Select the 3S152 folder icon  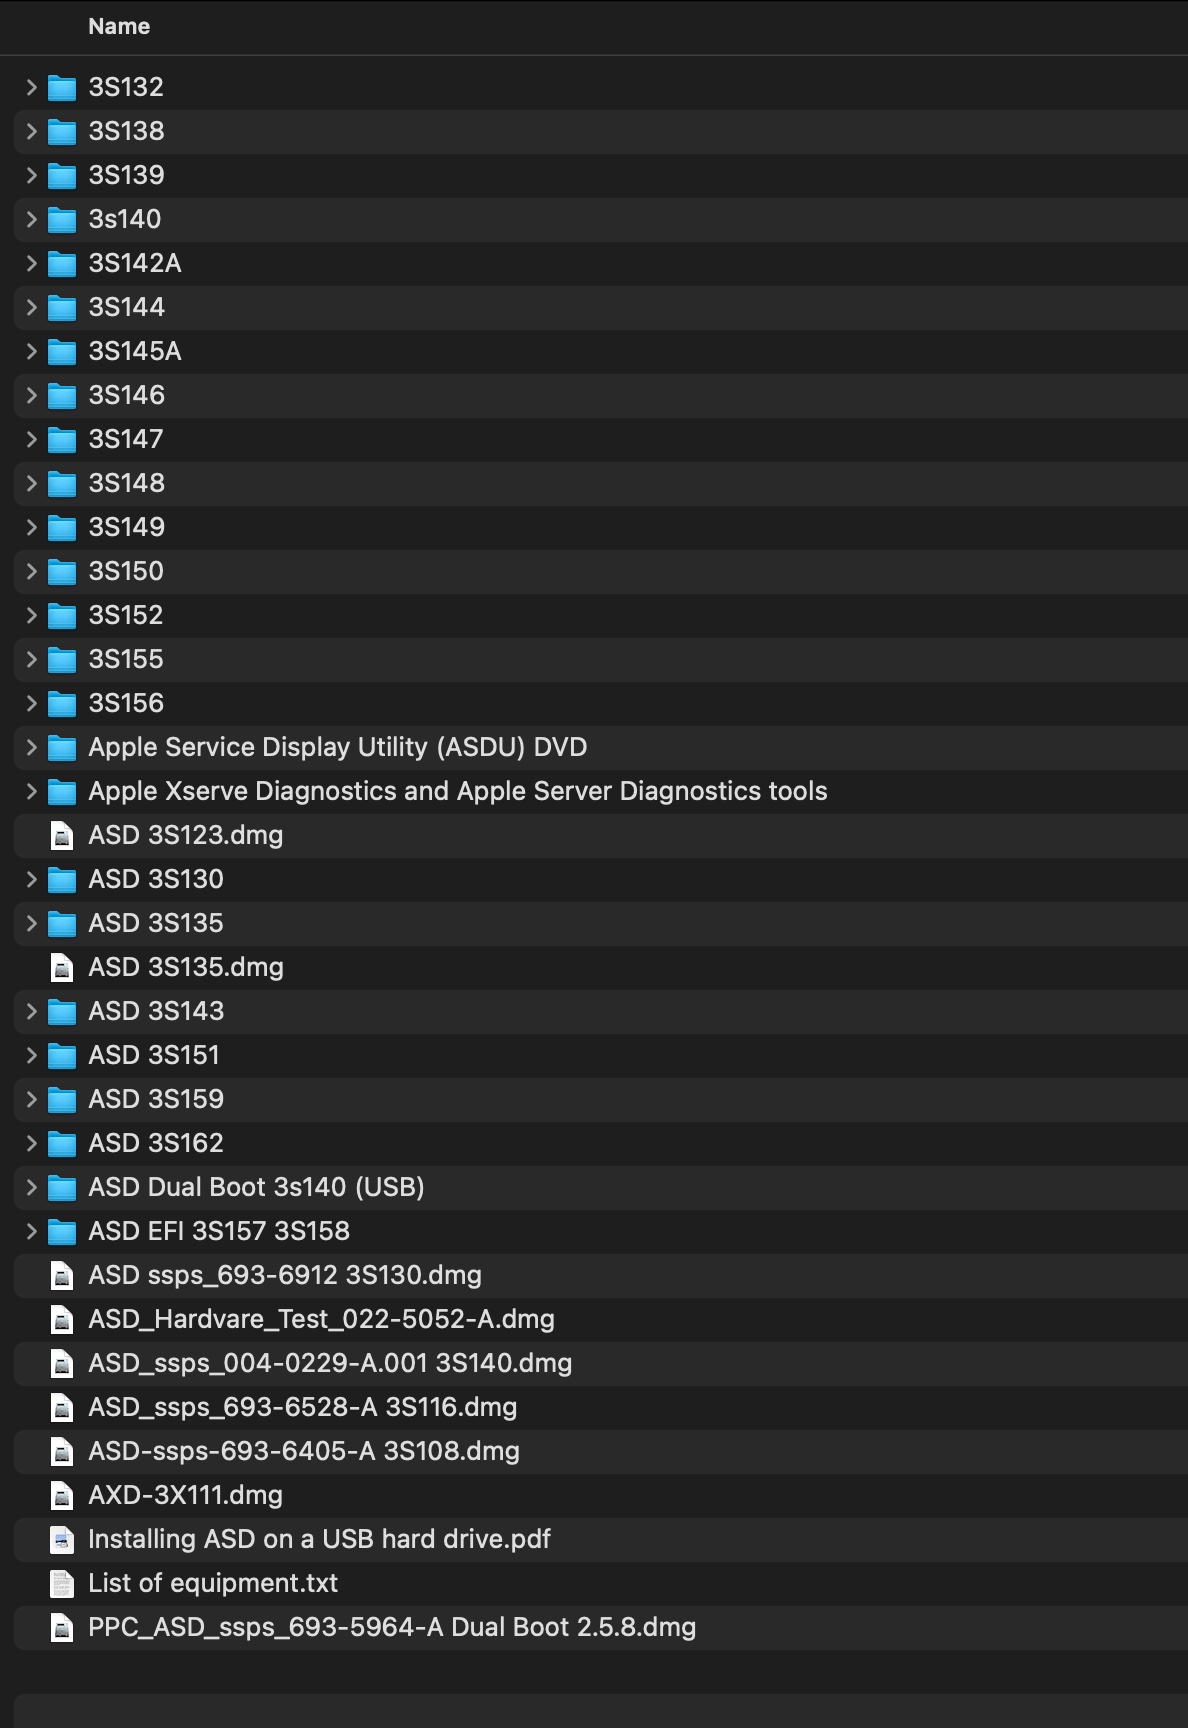click(x=62, y=616)
